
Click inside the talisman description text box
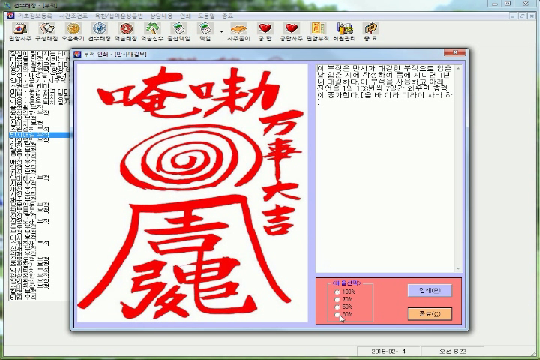click(386, 168)
